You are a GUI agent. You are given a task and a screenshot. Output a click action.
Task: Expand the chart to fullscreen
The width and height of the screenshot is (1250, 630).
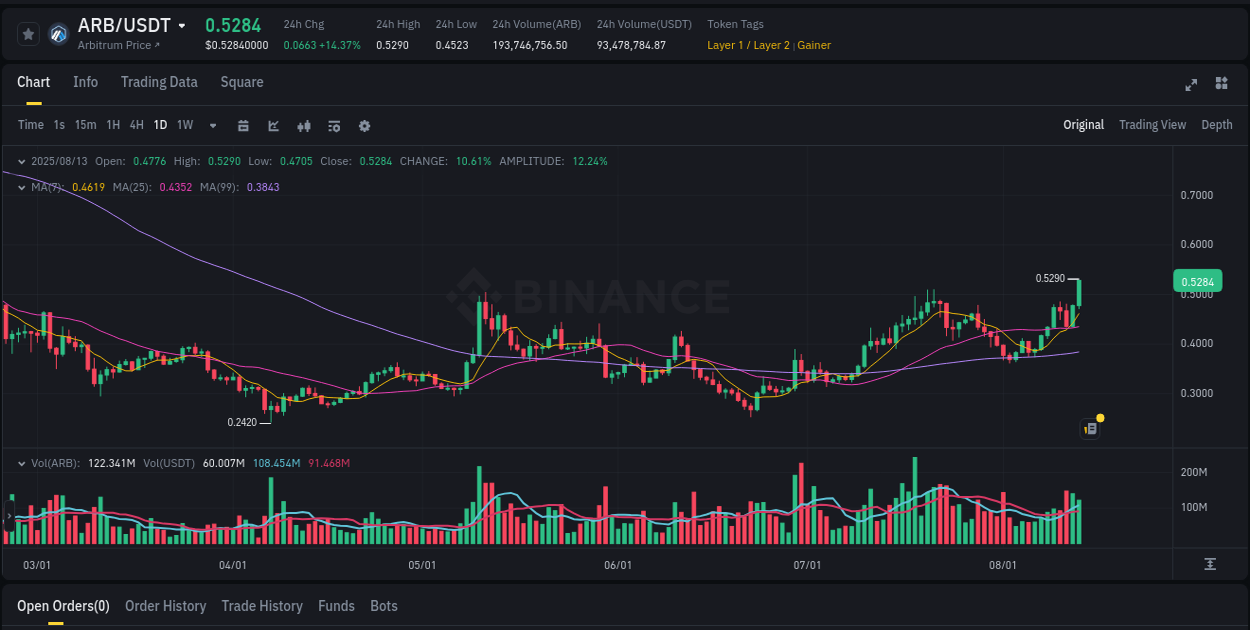[x=1191, y=85]
